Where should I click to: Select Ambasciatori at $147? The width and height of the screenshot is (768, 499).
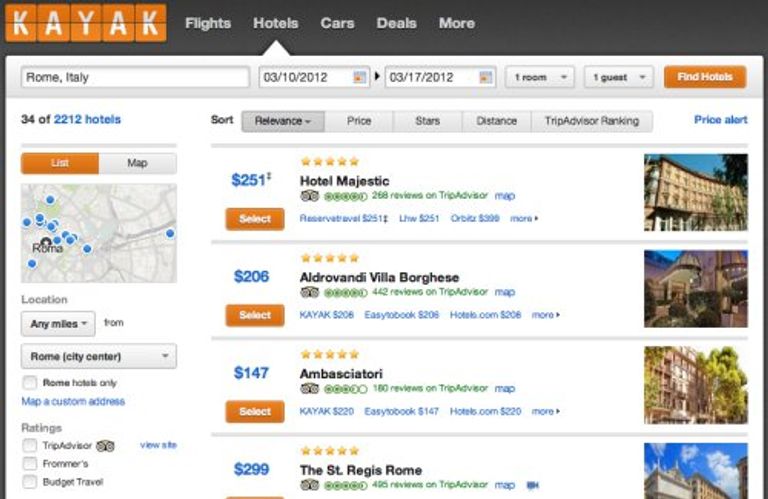(255, 412)
